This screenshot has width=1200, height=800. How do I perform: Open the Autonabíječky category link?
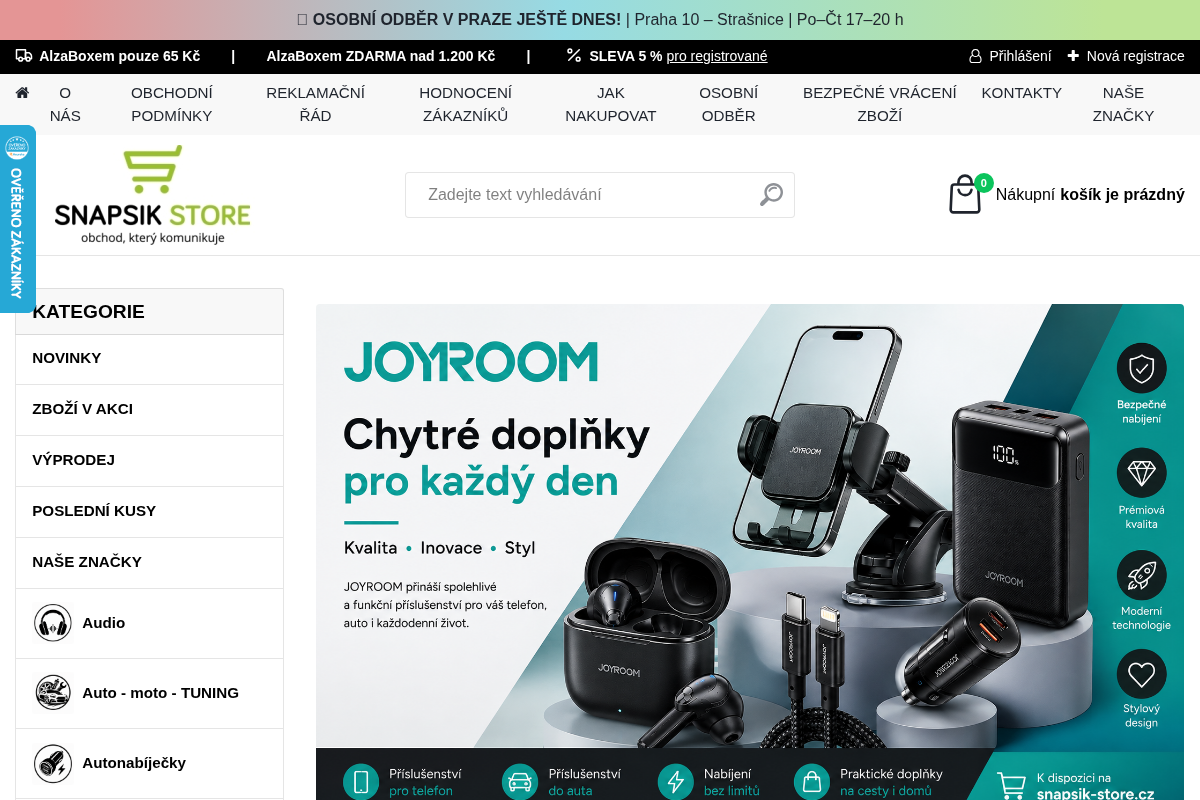point(134,763)
